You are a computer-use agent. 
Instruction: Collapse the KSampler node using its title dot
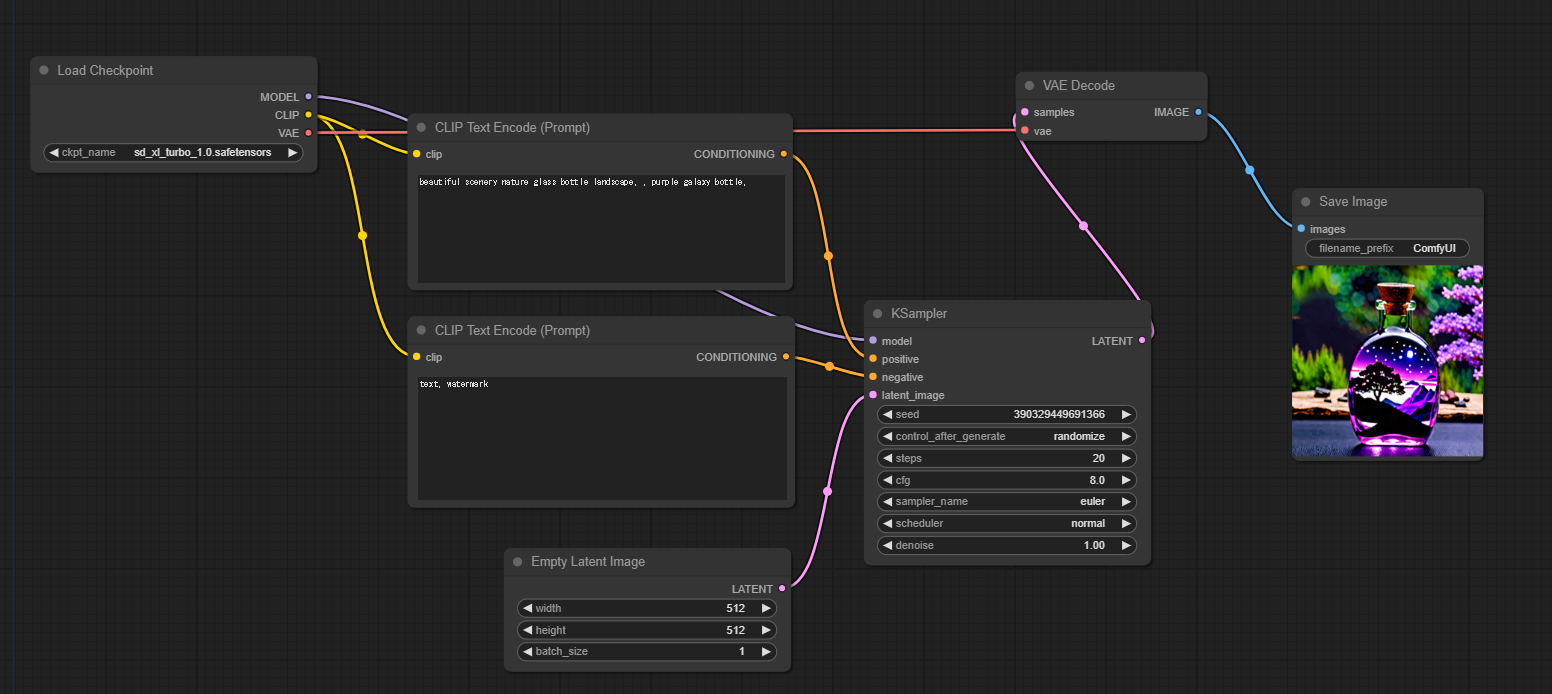[x=878, y=314]
